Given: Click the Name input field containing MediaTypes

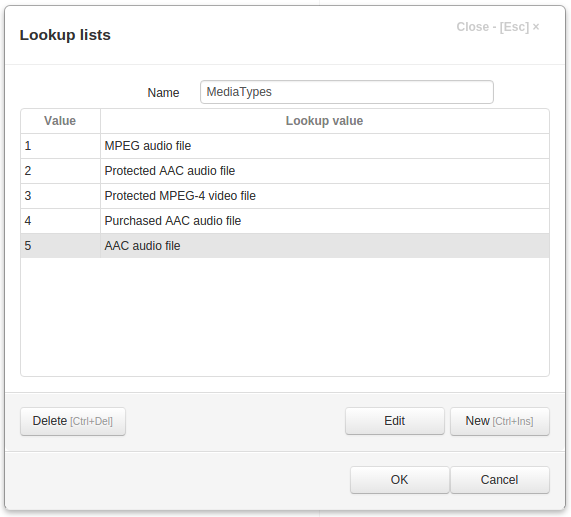Looking at the screenshot, I should point(347,92).
